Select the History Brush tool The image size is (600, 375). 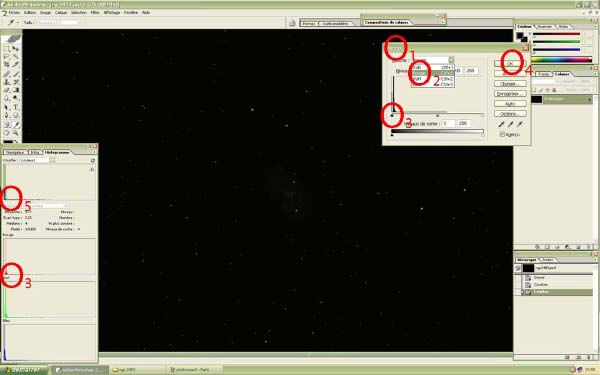click(x=16, y=82)
